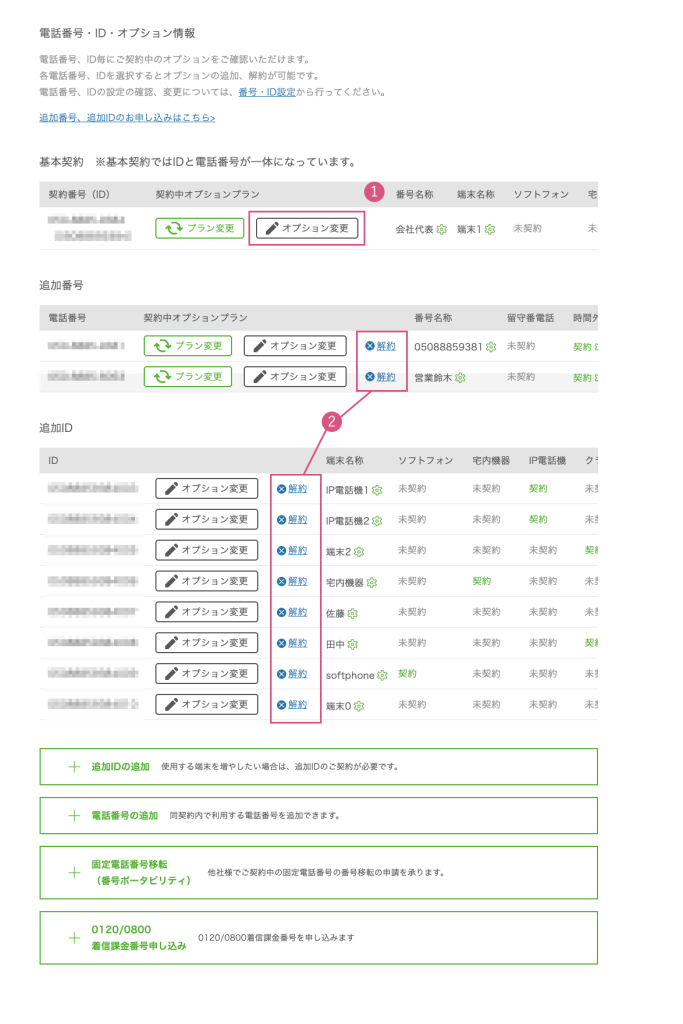Open gear settings for IP電話機1
The image size is (683, 1024).
[377, 490]
